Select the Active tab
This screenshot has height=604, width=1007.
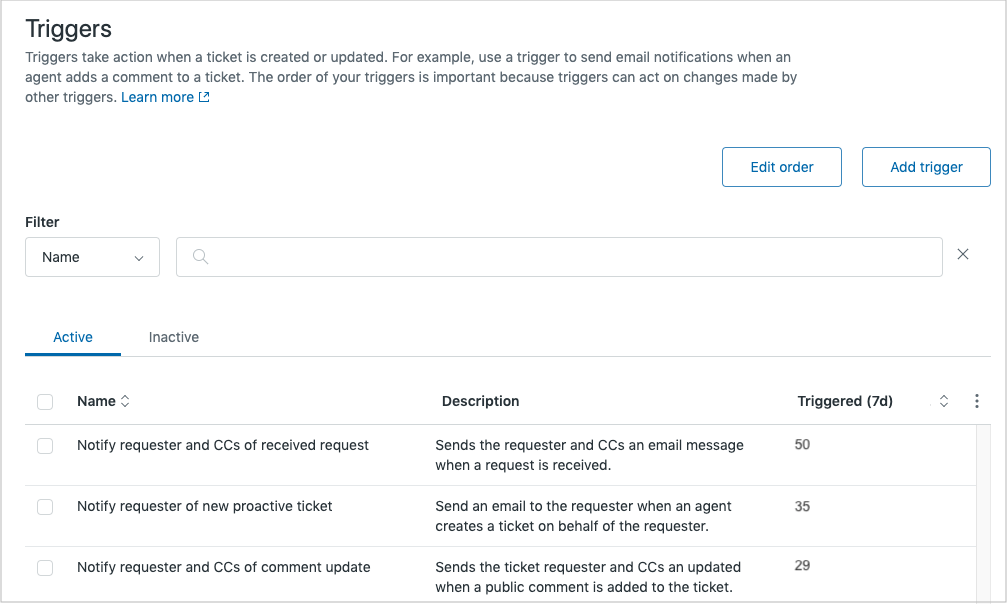pyautogui.click(x=73, y=337)
